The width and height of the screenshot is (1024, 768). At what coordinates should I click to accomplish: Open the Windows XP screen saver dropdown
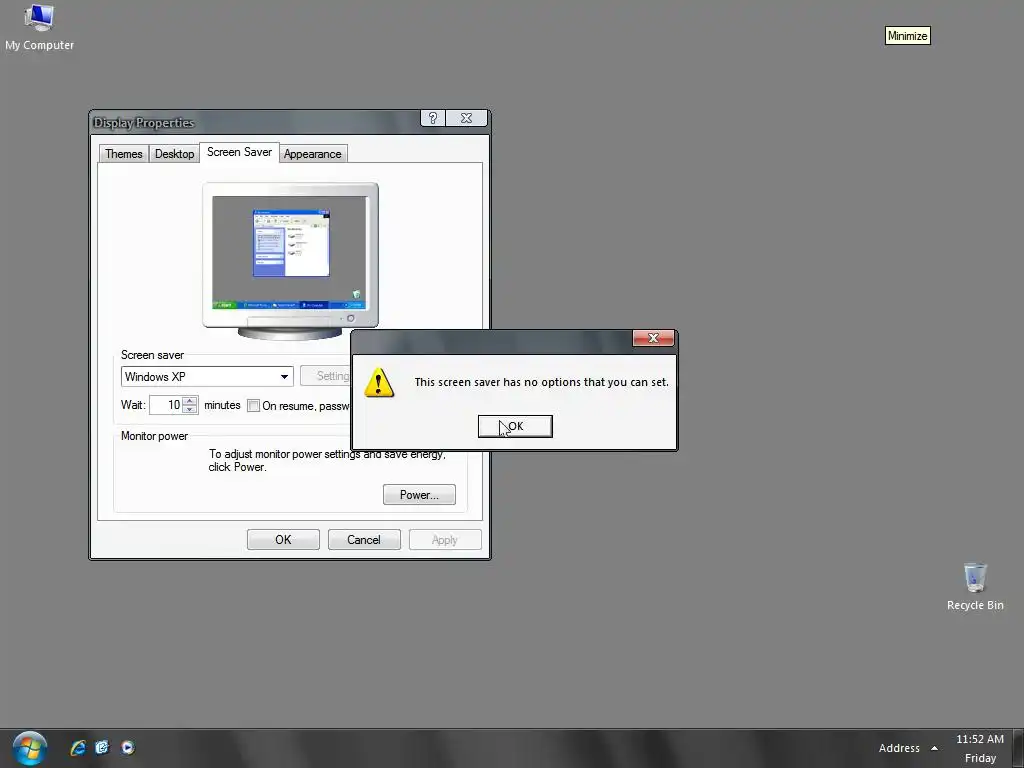(207, 377)
